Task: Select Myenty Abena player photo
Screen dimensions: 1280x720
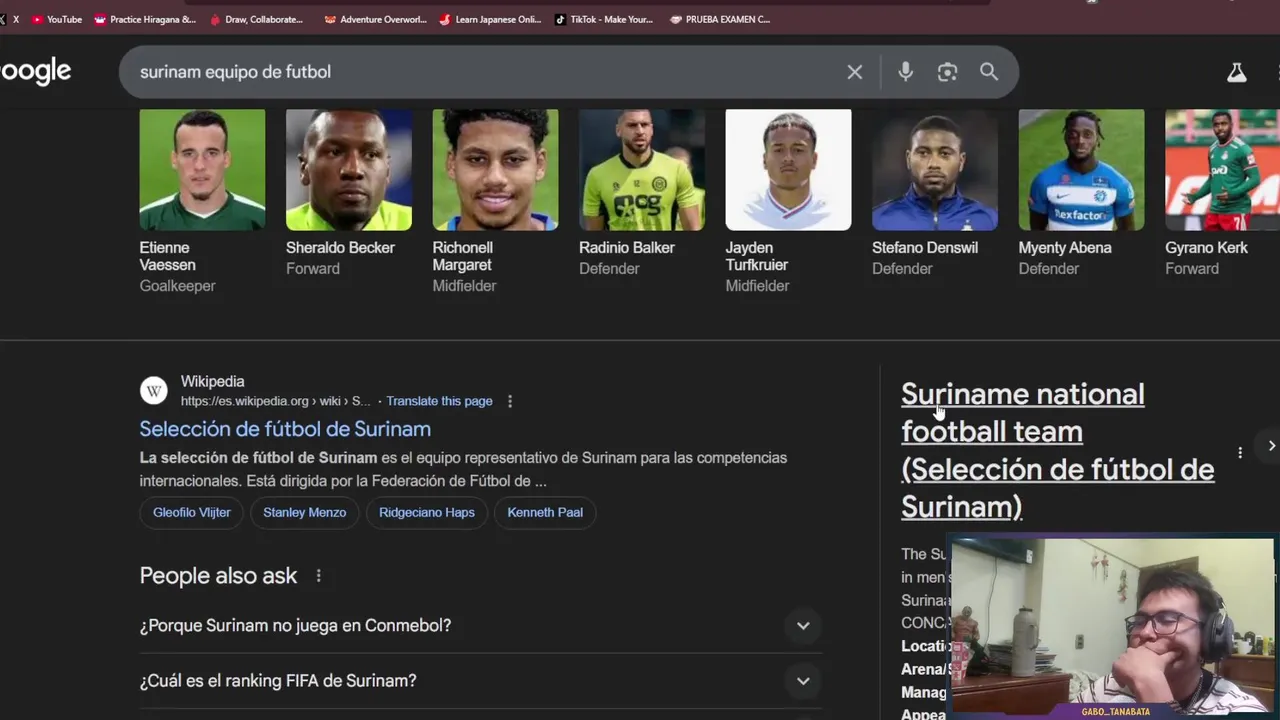Action: (x=1081, y=170)
